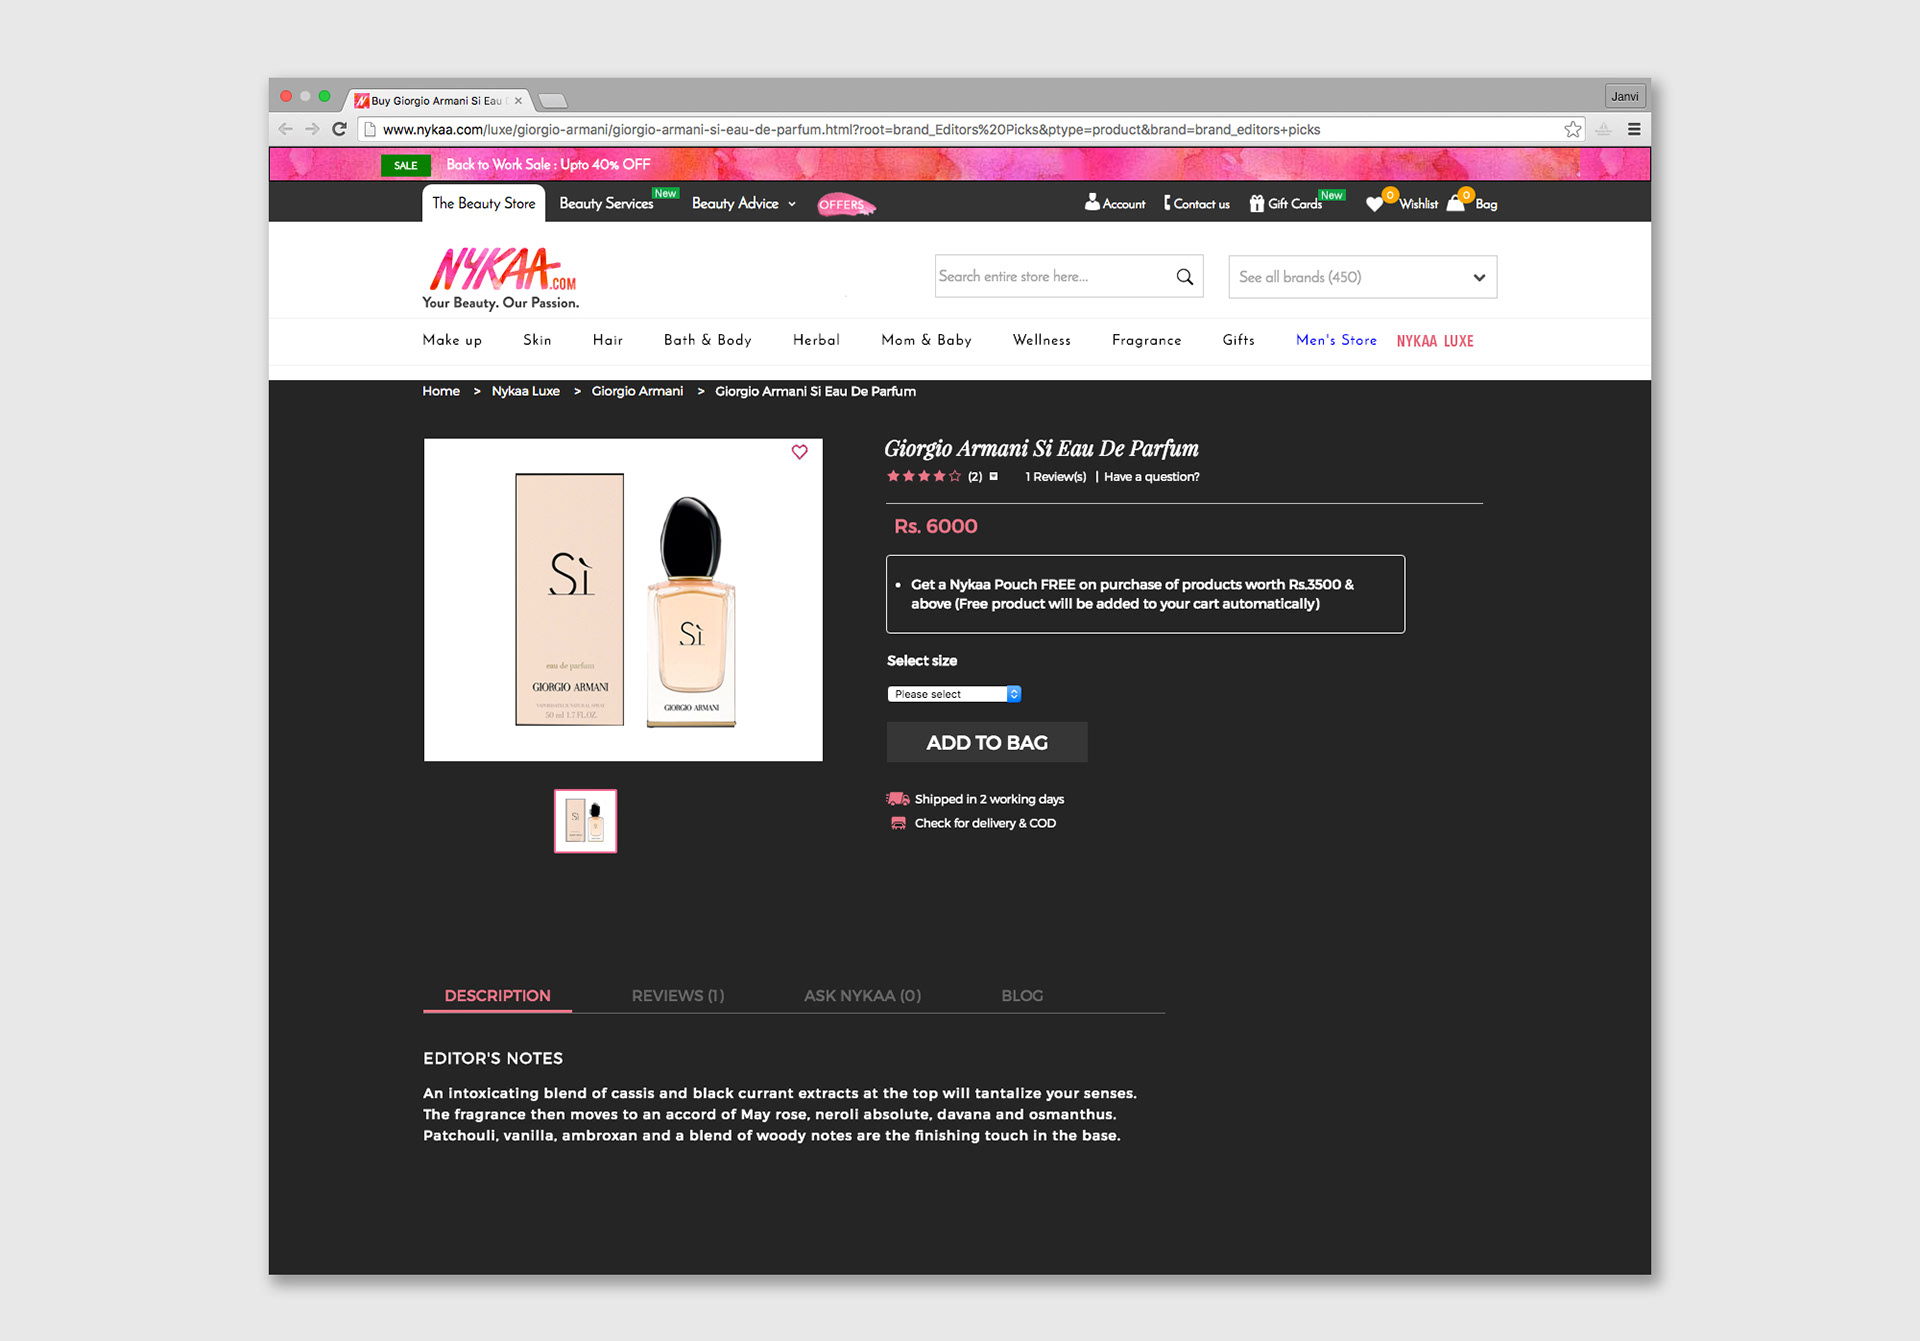The width and height of the screenshot is (1920, 1341).
Task: Click the OFFERS lipstick badge
Action: click(846, 205)
